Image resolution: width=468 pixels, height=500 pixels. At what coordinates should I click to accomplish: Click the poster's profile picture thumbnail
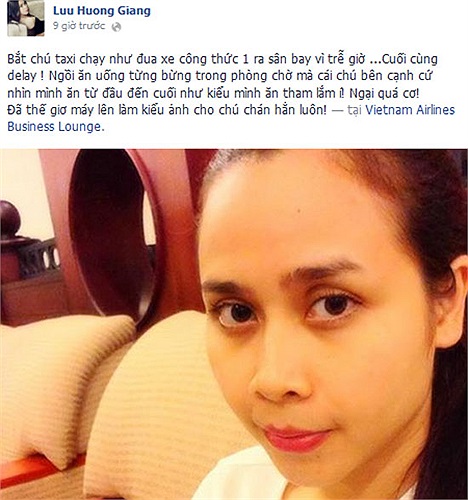pos(26,18)
